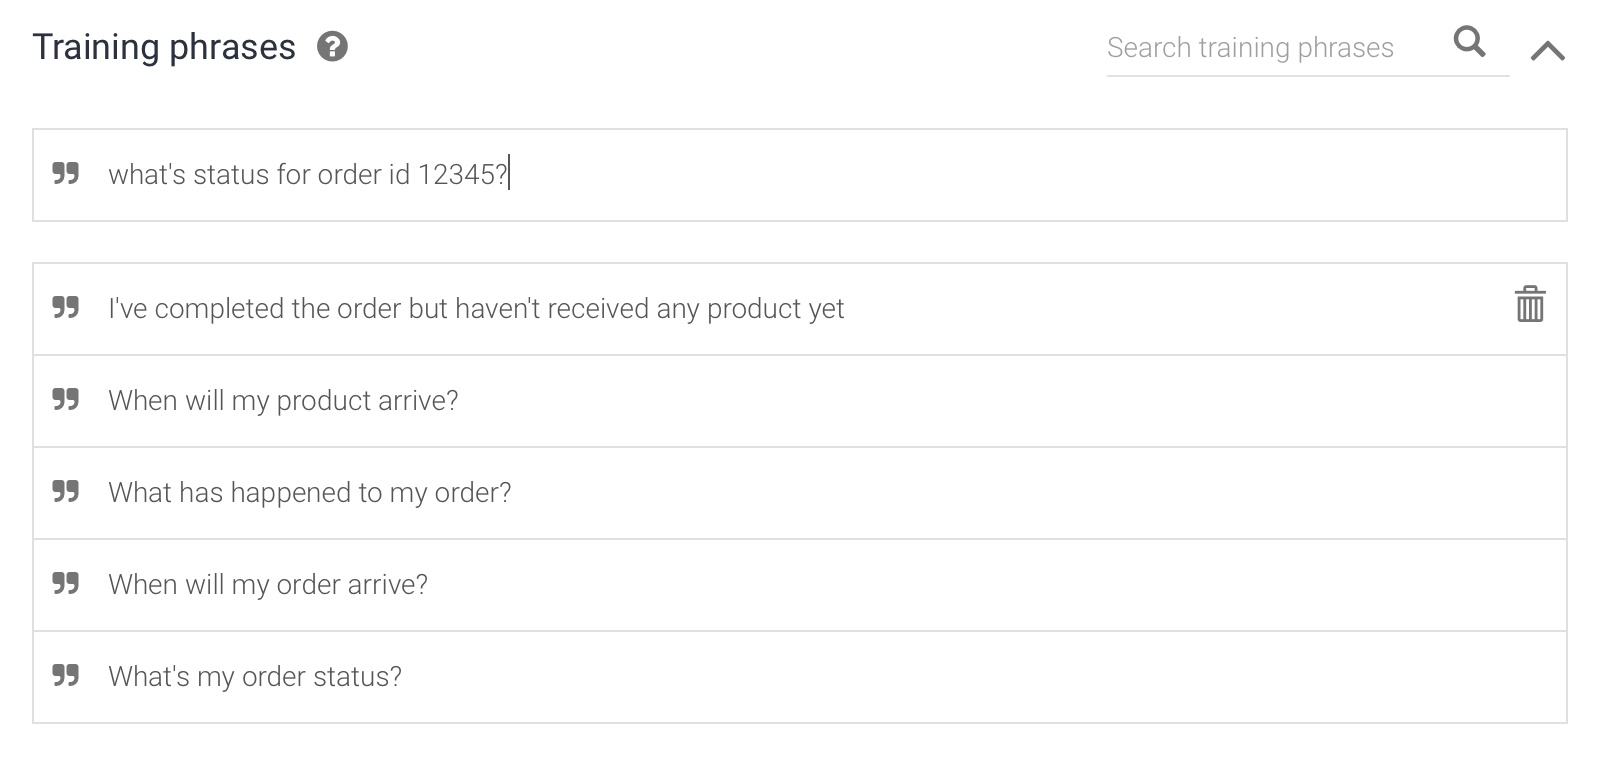Click quote icon beside "What has happened to my order?"
1622x762 pixels.
click(66, 492)
